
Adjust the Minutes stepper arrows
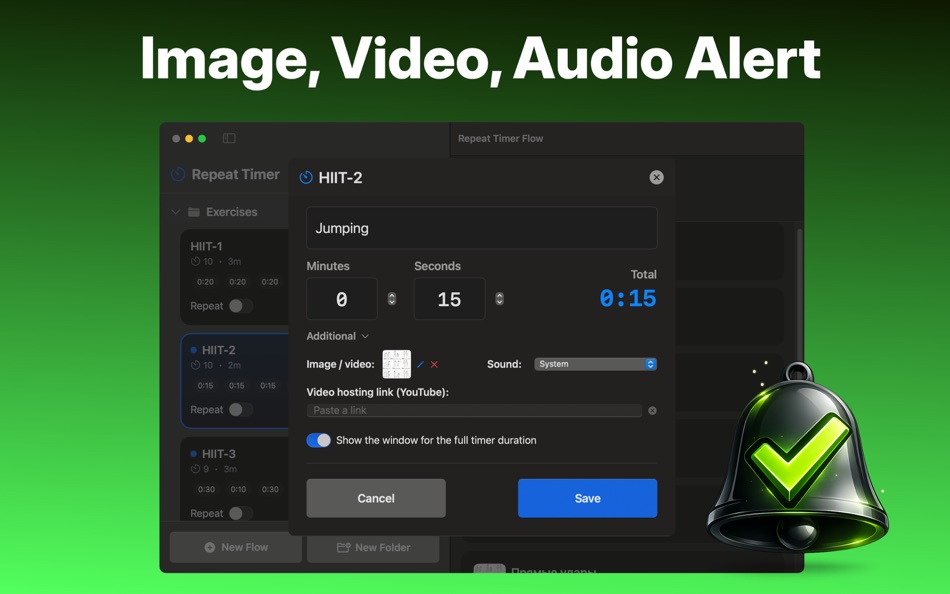392,299
